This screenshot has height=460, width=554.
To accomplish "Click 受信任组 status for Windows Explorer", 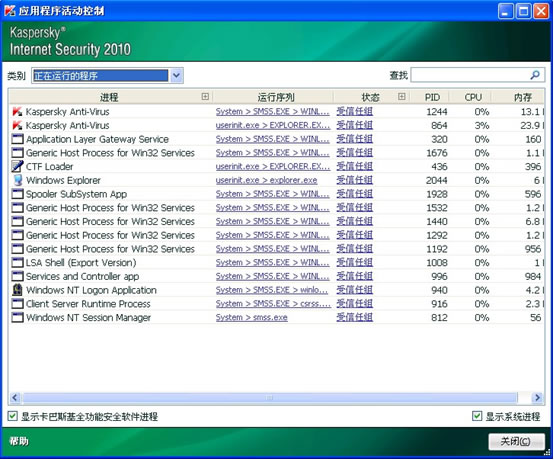I will click(x=354, y=180).
